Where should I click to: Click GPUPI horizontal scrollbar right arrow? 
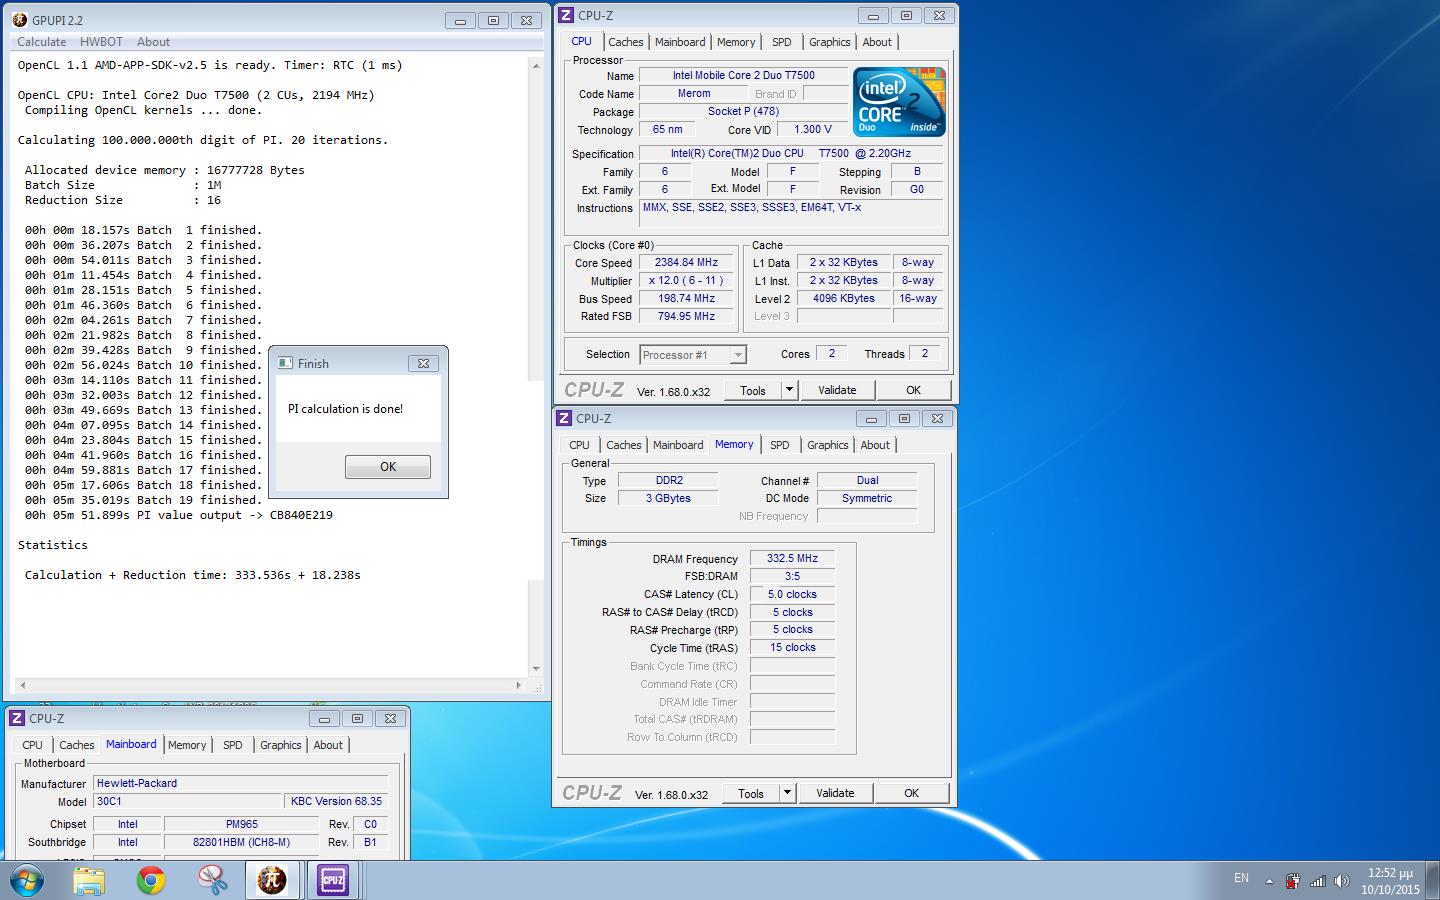tap(518, 686)
